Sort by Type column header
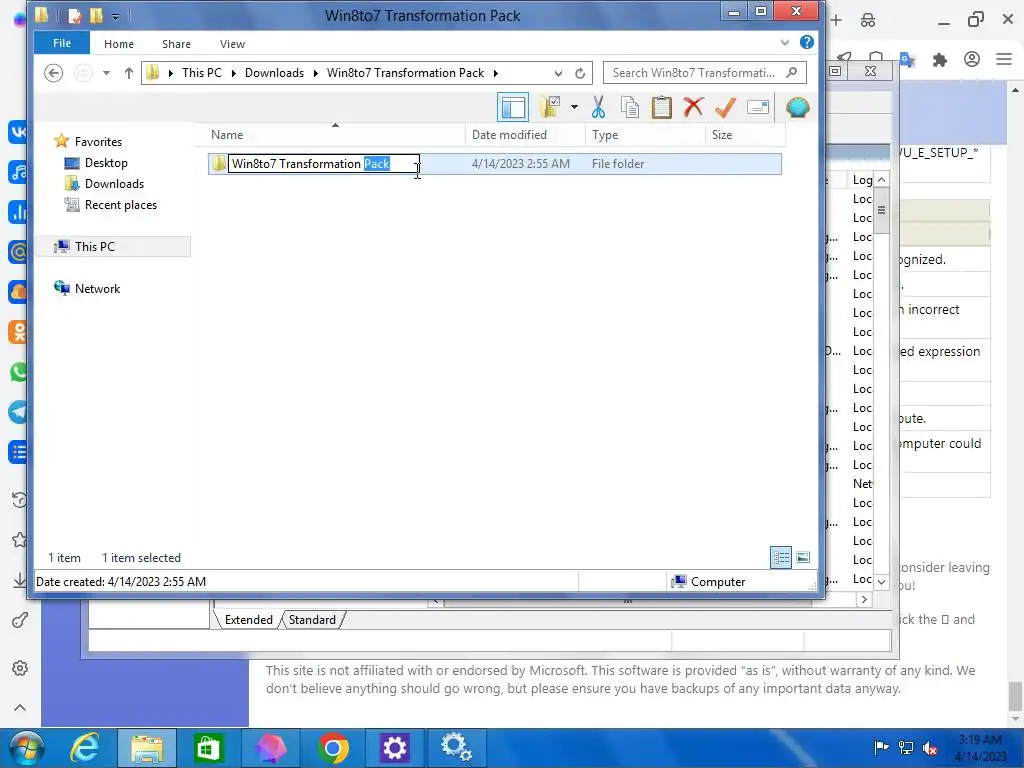Screen dimensions: 1024x768 645,135
